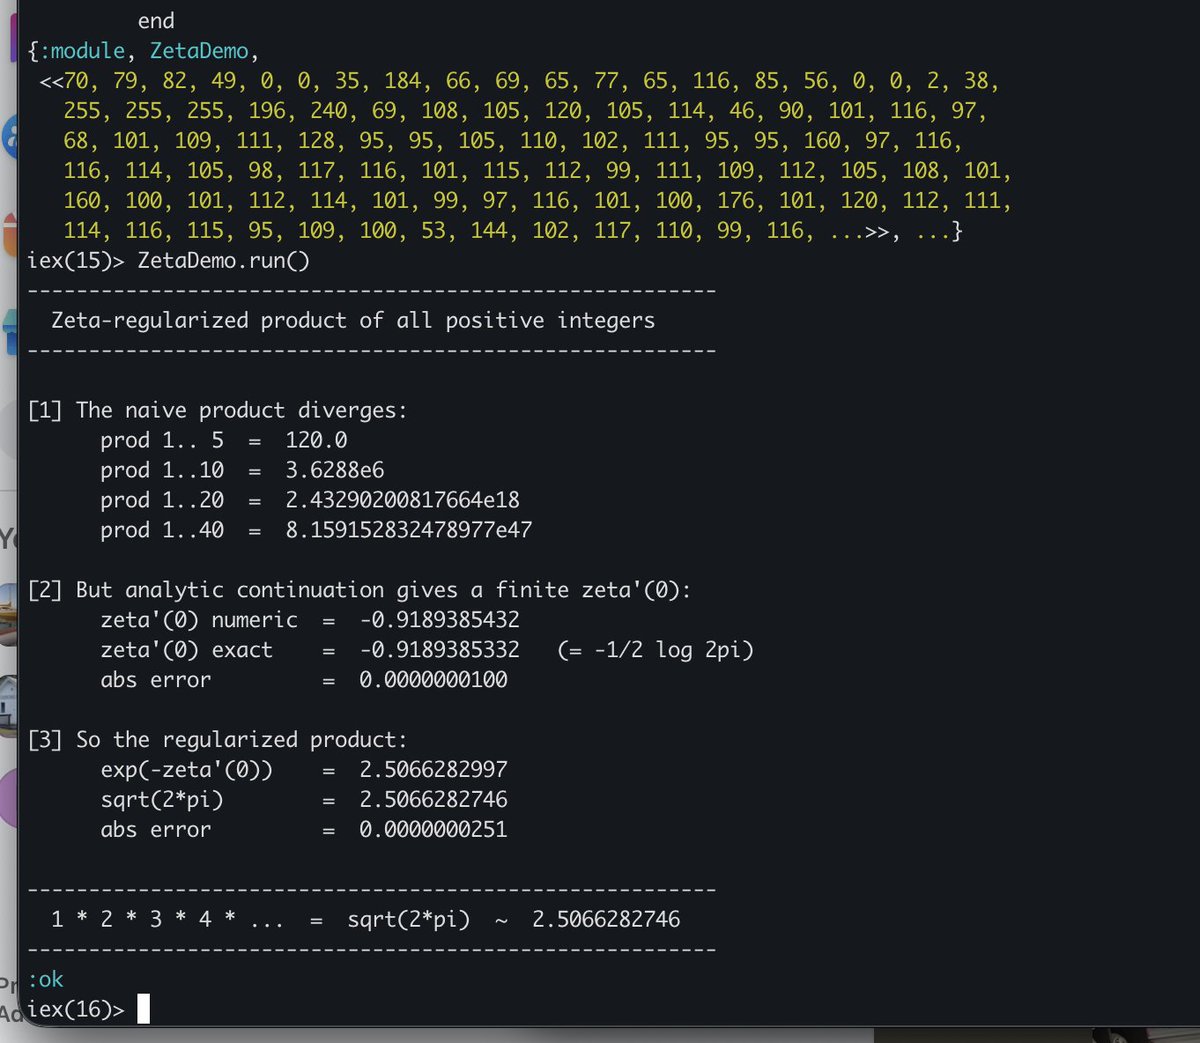Click the "(= -1/2 log 2pi)" note

[x=656, y=650]
